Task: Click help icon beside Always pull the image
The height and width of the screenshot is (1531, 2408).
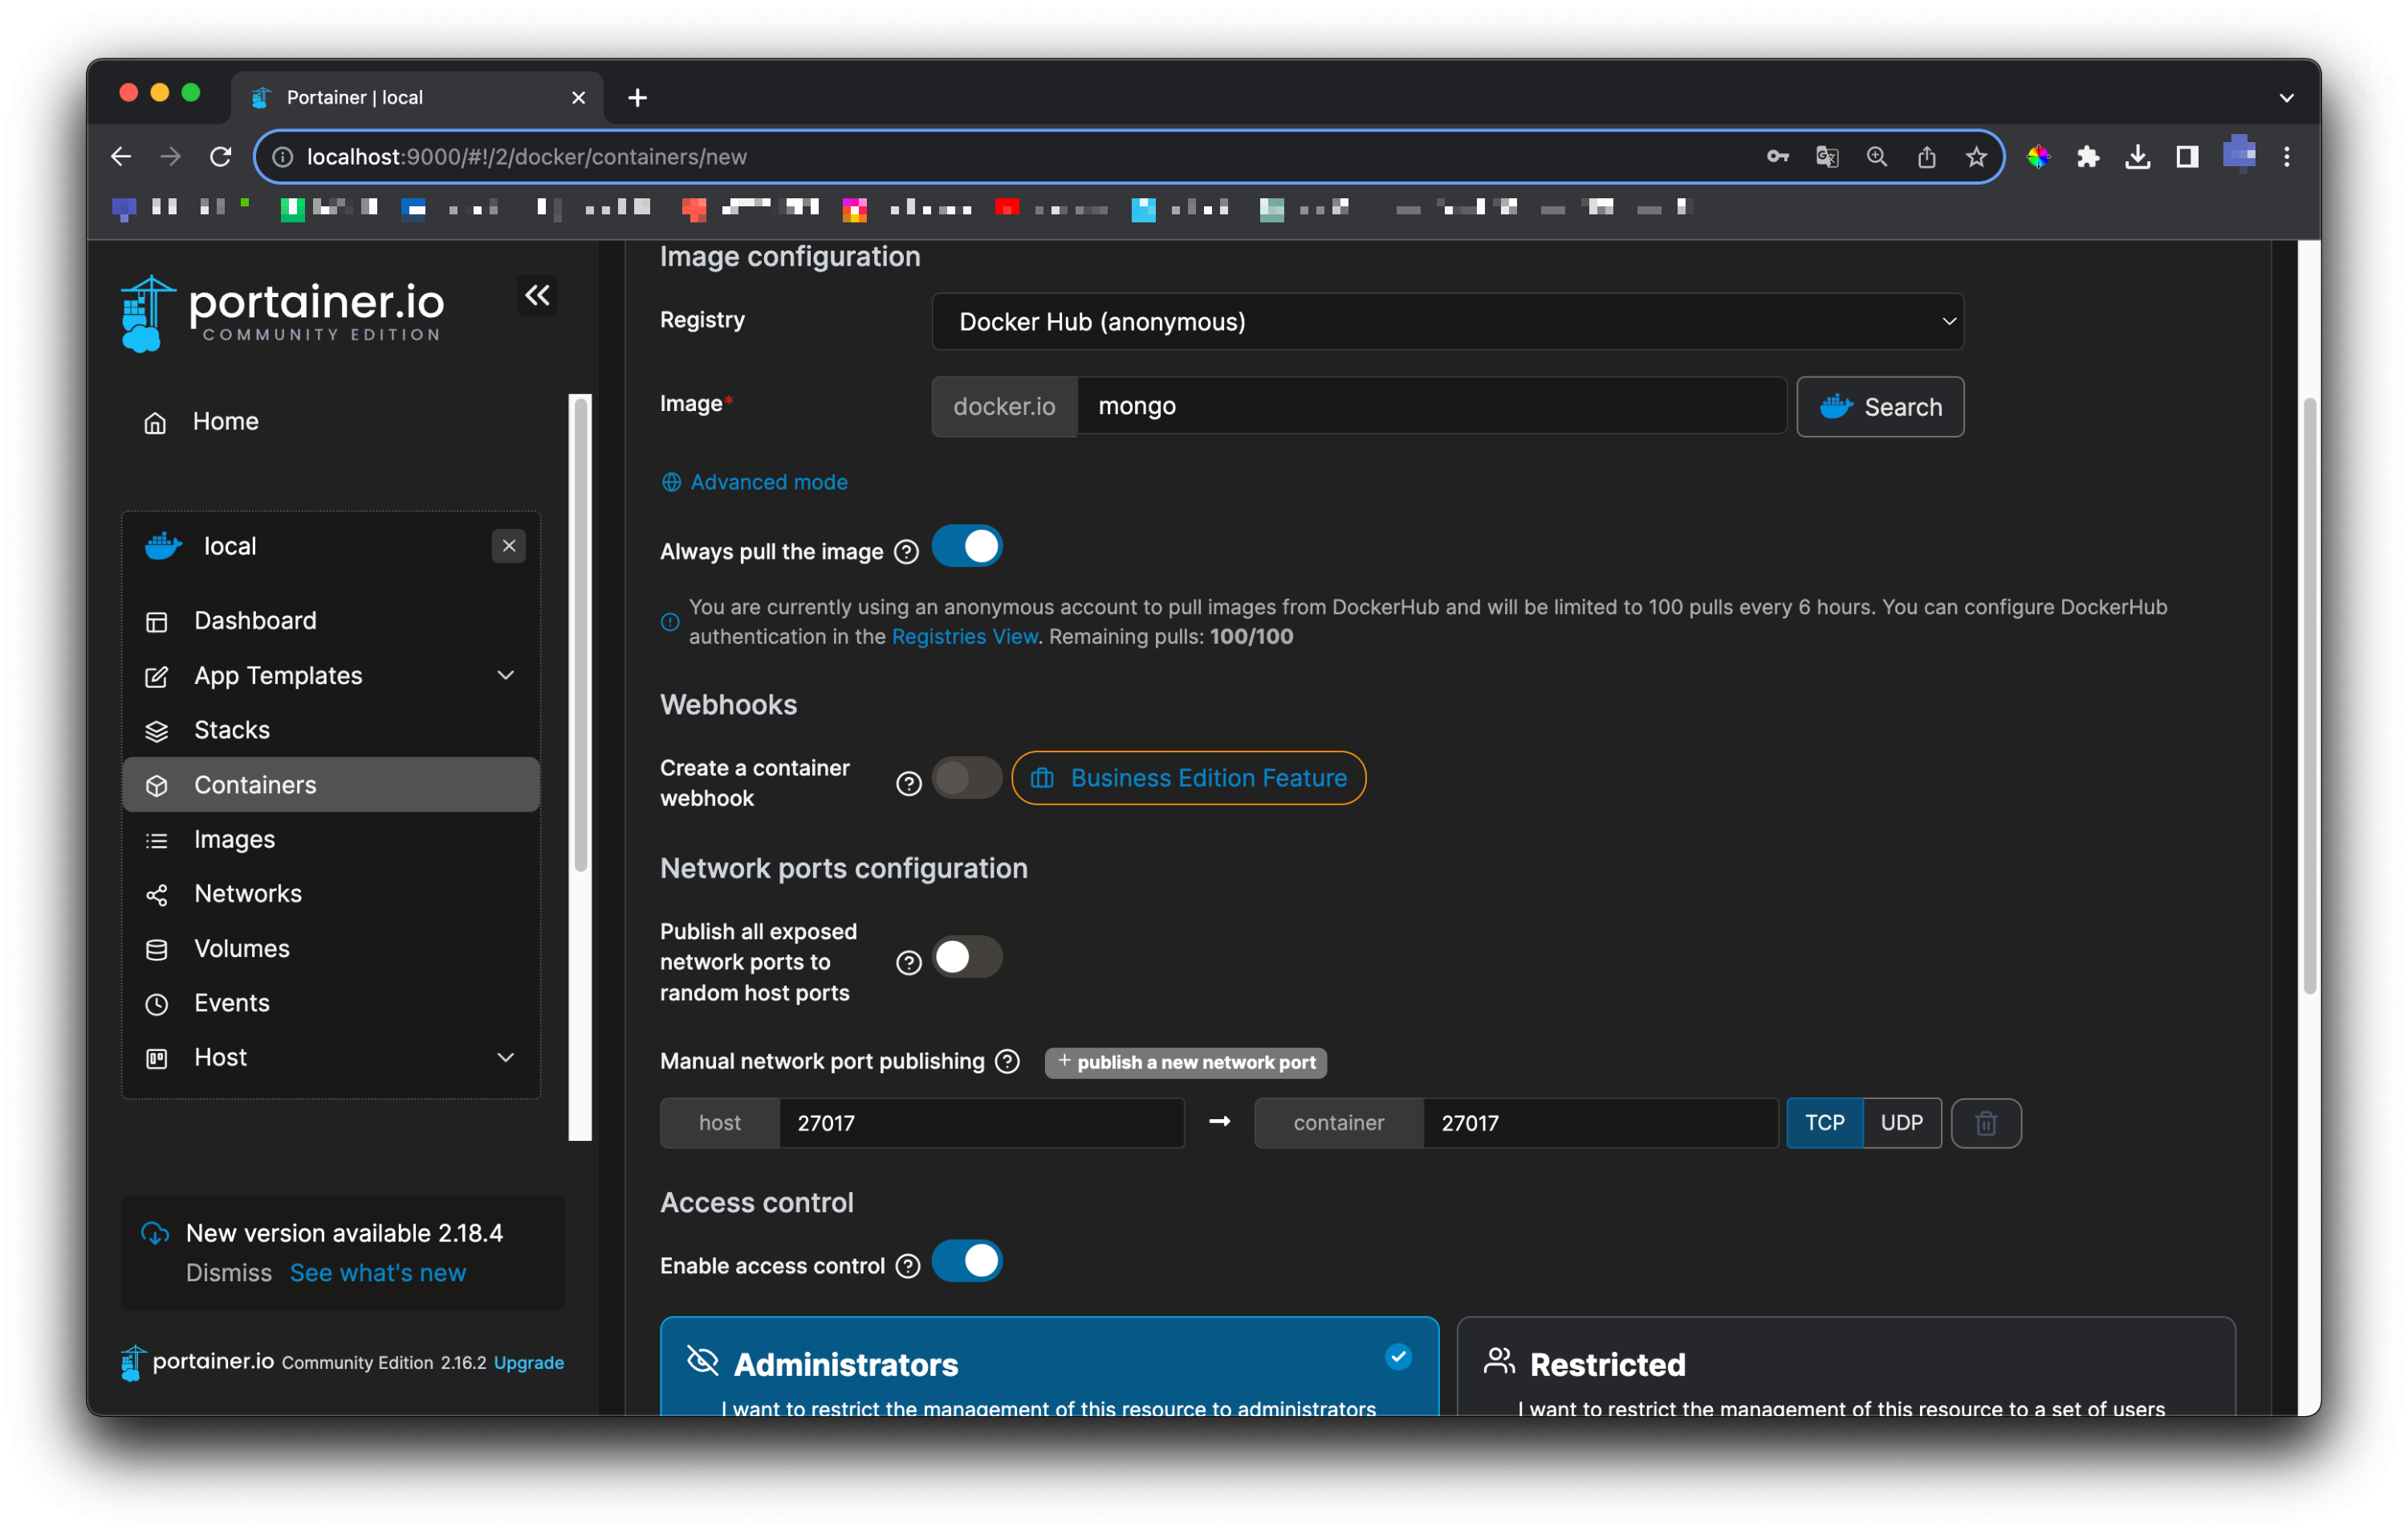Action: pos(906,552)
